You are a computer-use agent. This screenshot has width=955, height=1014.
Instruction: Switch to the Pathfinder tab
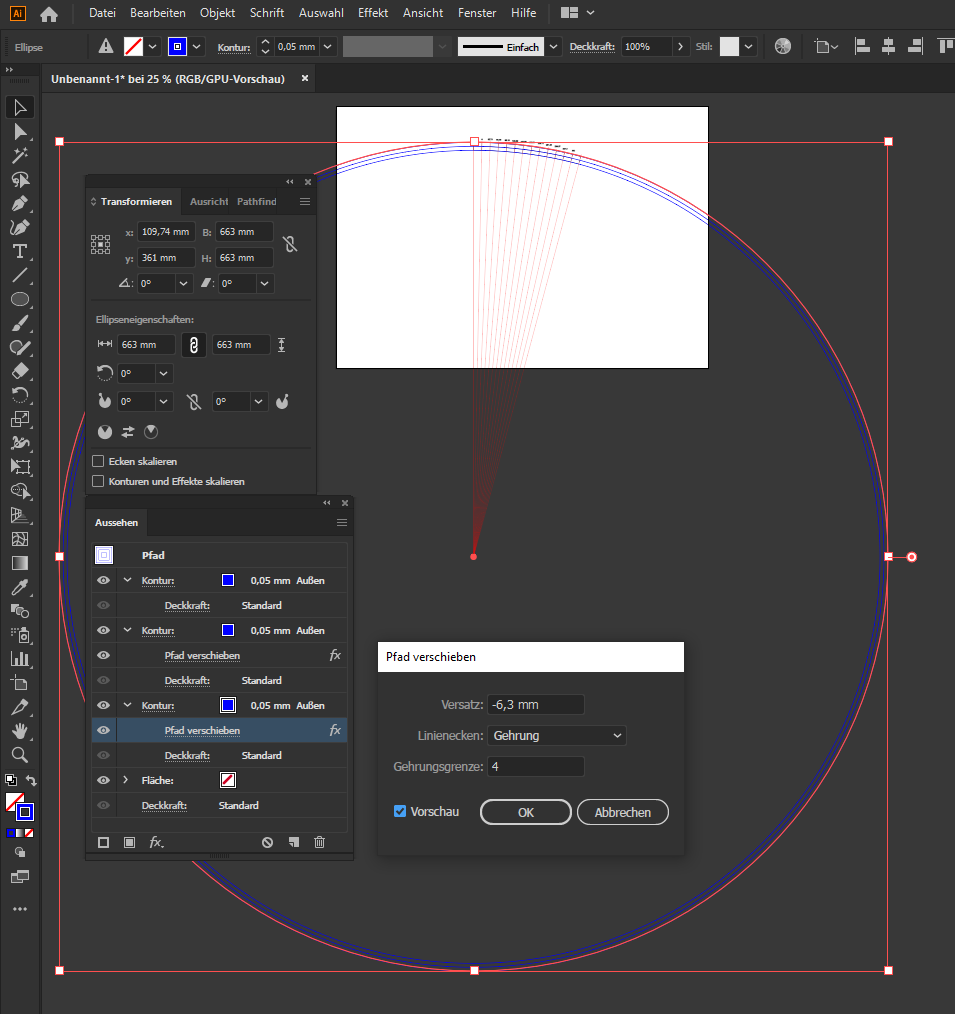[256, 201]
